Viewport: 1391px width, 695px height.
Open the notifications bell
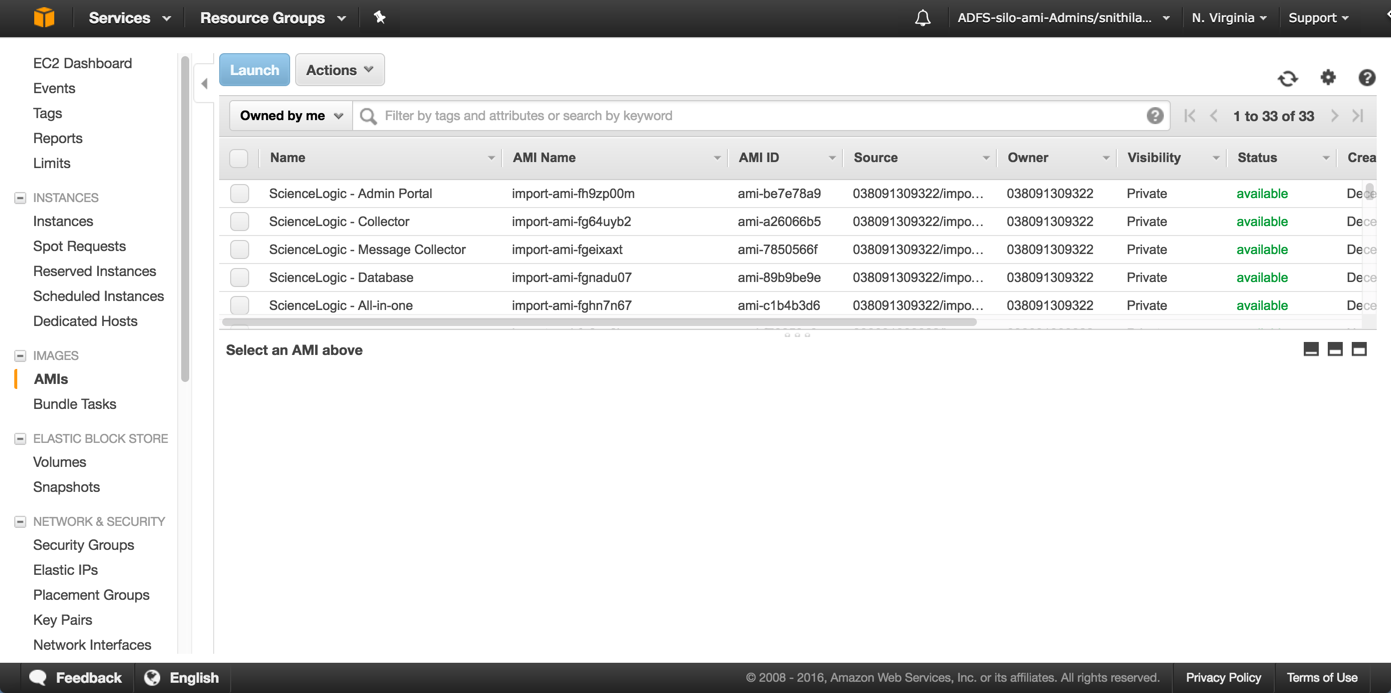point(922,18)
